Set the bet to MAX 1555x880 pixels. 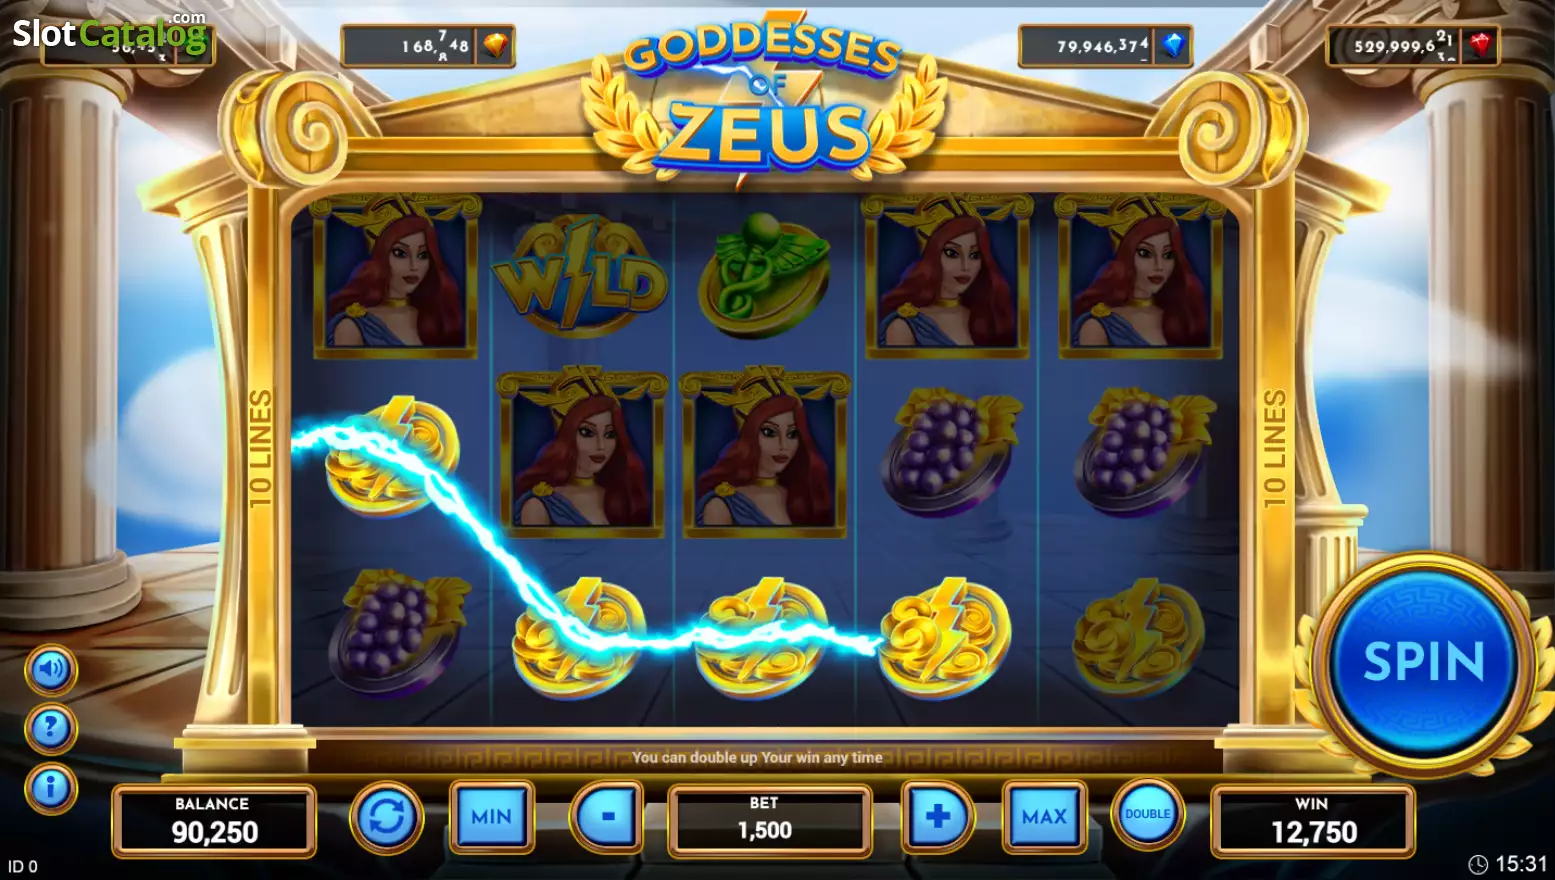[x=1044, y=817]
